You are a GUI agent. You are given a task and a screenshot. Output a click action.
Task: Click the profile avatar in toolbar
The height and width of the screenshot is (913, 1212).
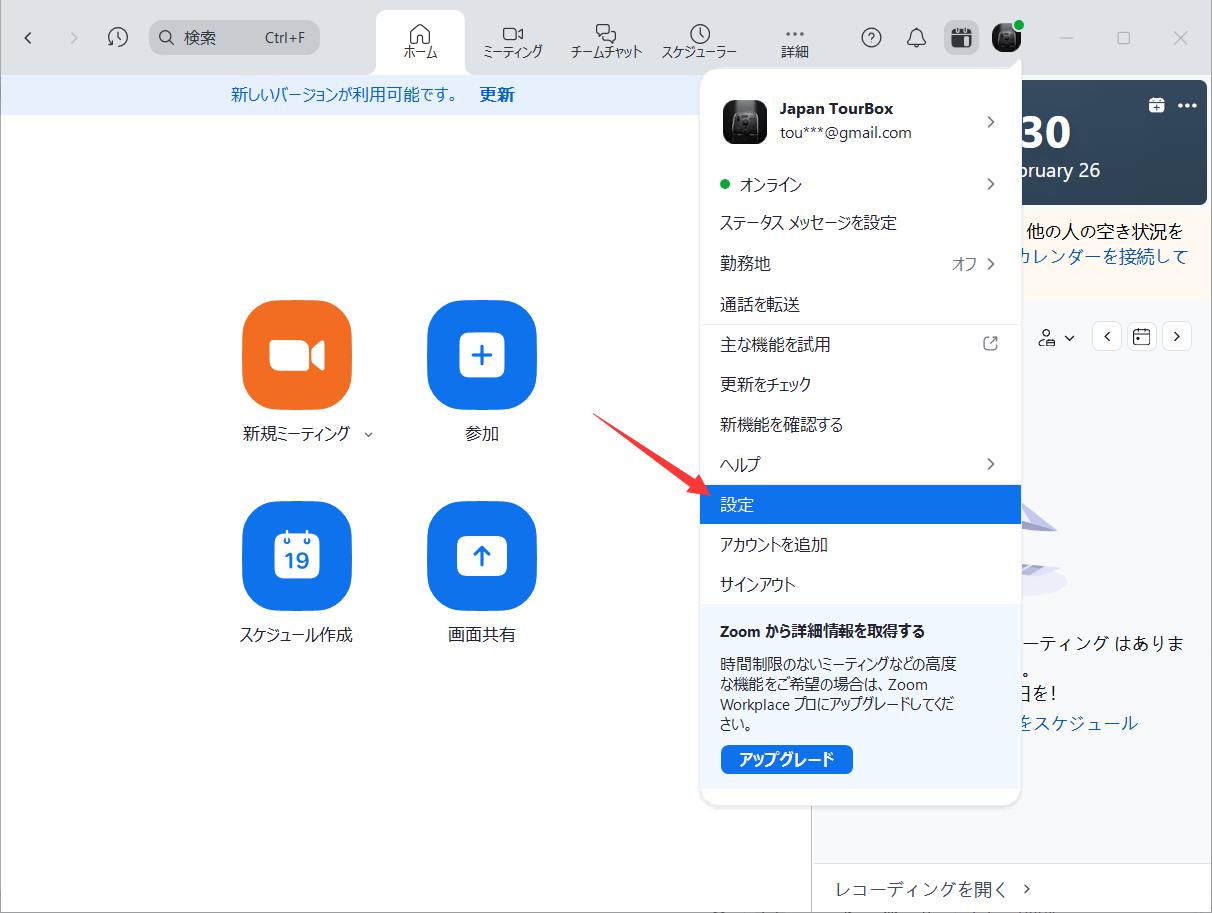(1006, 38)
